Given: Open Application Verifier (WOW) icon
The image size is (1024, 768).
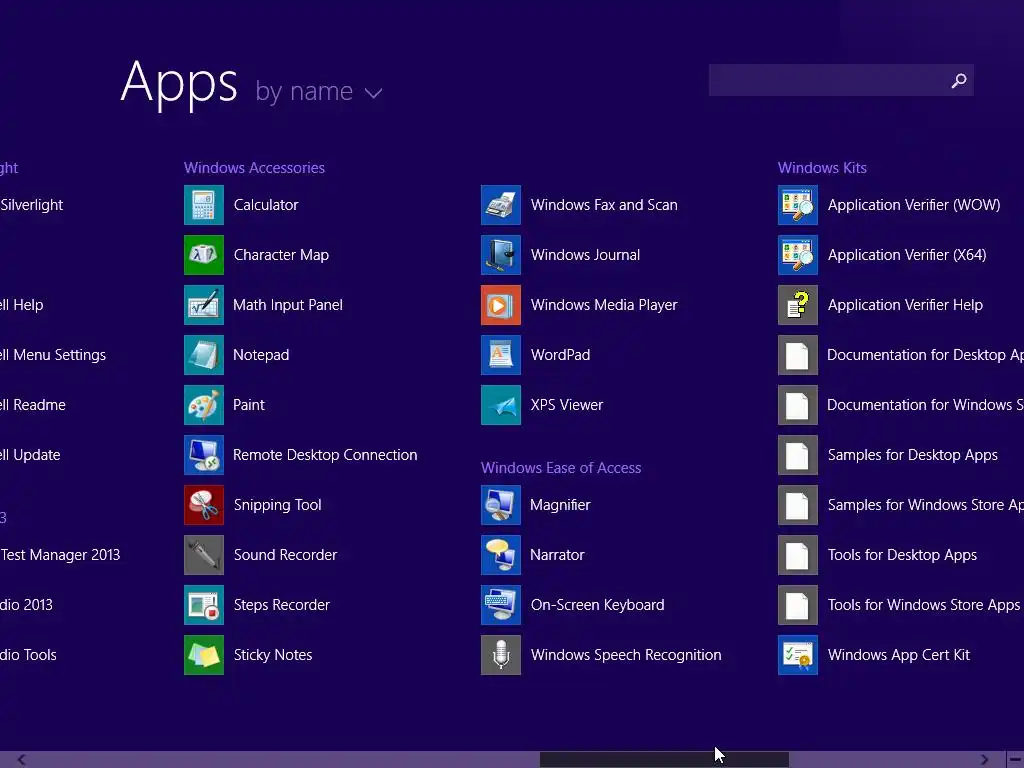Looking at the screenshot, I should point(798,205).
